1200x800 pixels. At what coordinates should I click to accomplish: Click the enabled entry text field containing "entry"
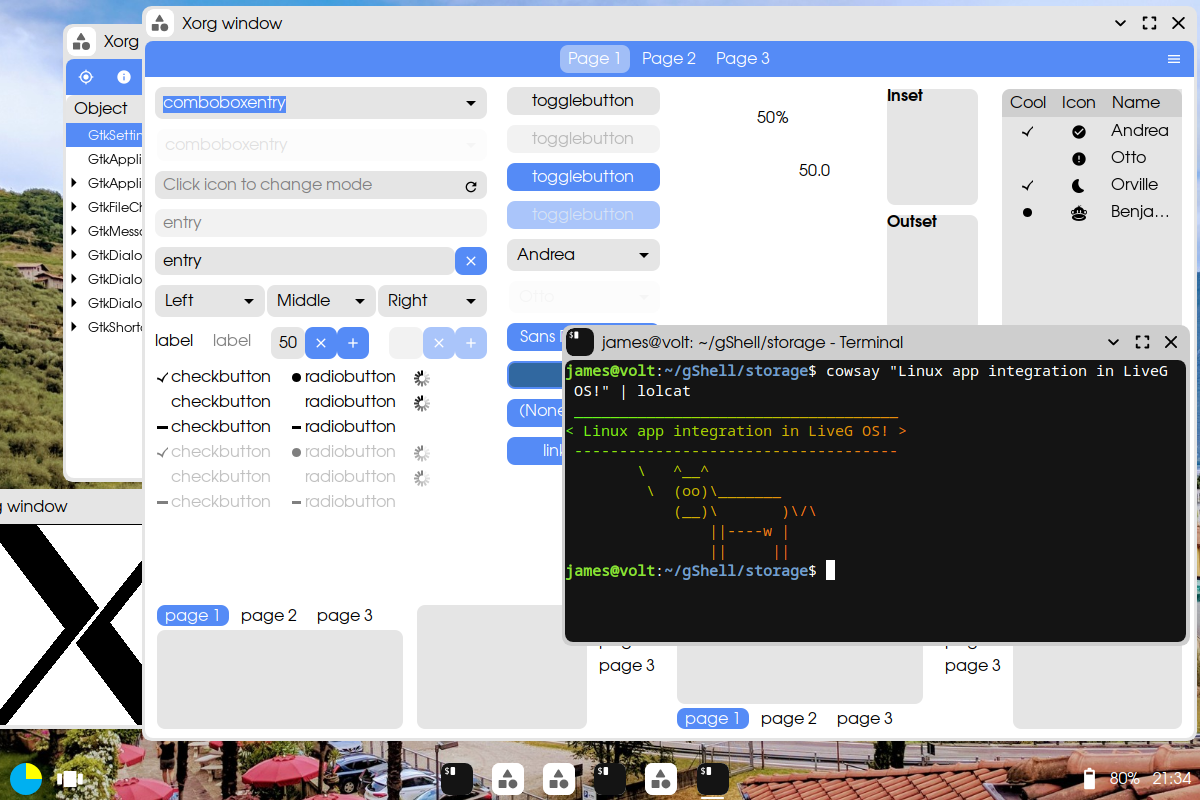pos(304,261)
